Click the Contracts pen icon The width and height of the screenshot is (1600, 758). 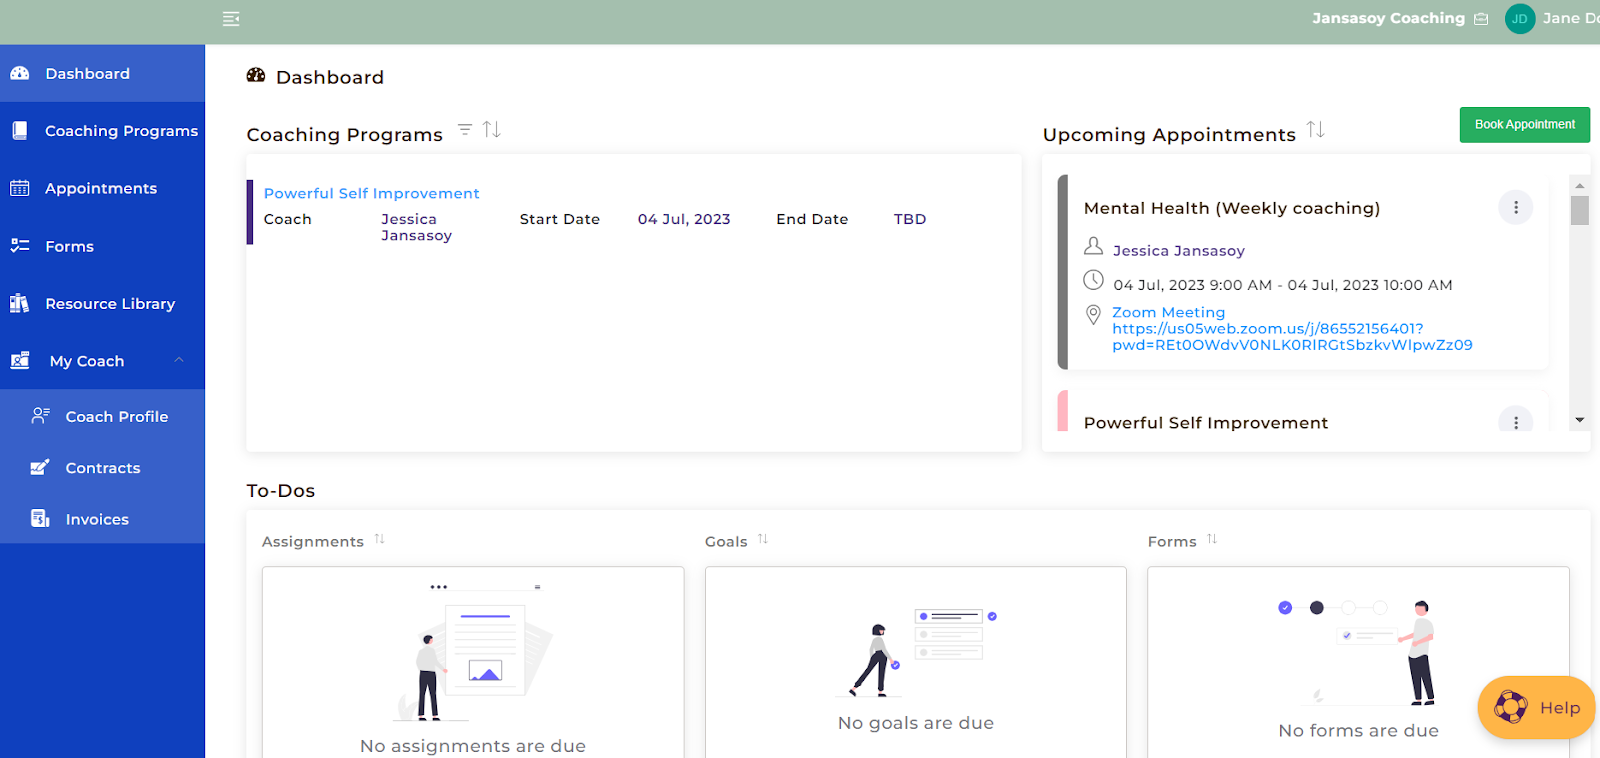[x=40, y=467]
